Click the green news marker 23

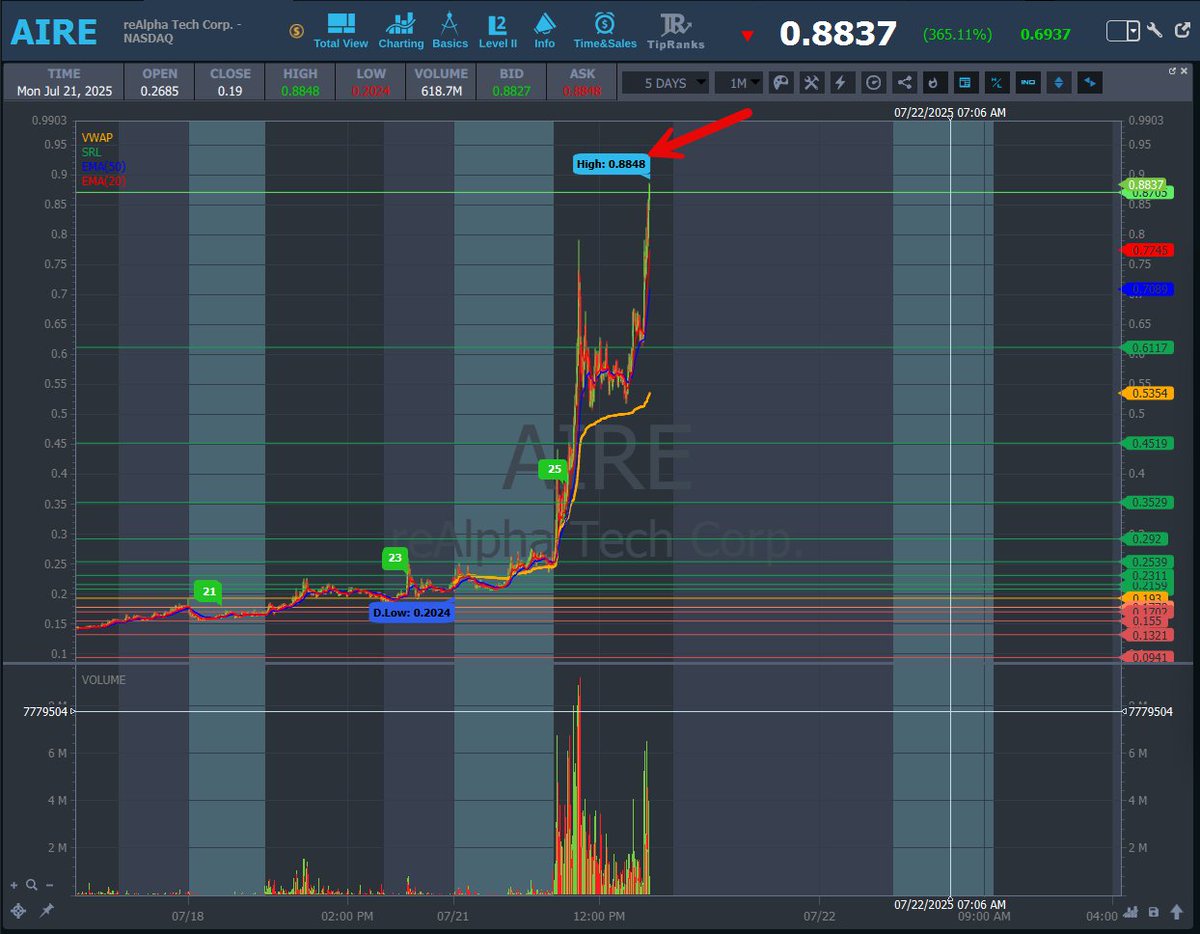pos(395,558)
